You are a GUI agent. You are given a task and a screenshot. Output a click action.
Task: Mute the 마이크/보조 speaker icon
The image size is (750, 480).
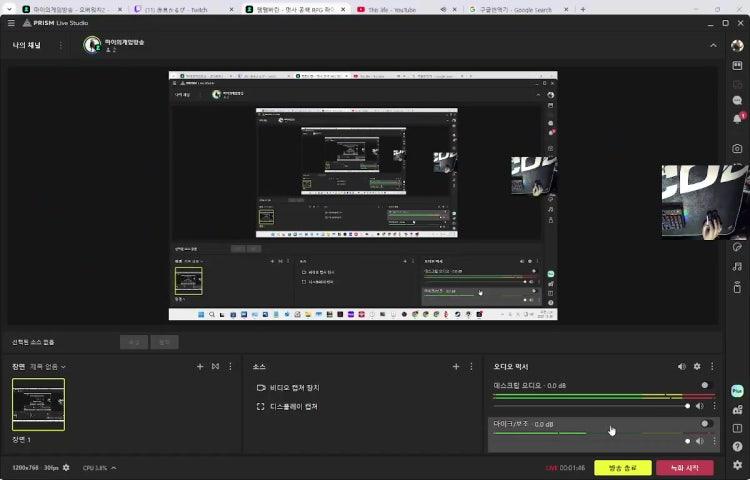coord(699,441)
